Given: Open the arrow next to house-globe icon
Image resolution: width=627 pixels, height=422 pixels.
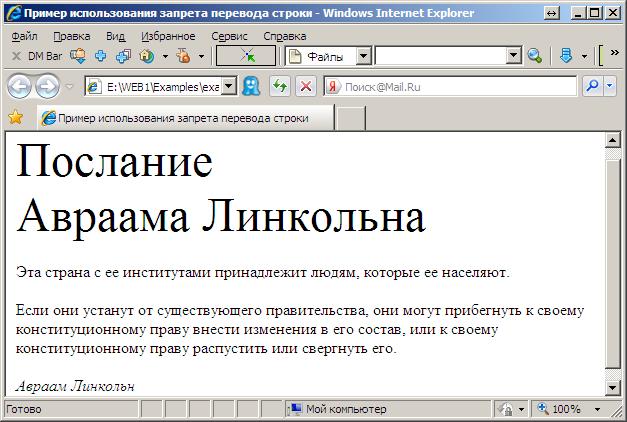Looking at the screenshot, I should coord(165,56).
